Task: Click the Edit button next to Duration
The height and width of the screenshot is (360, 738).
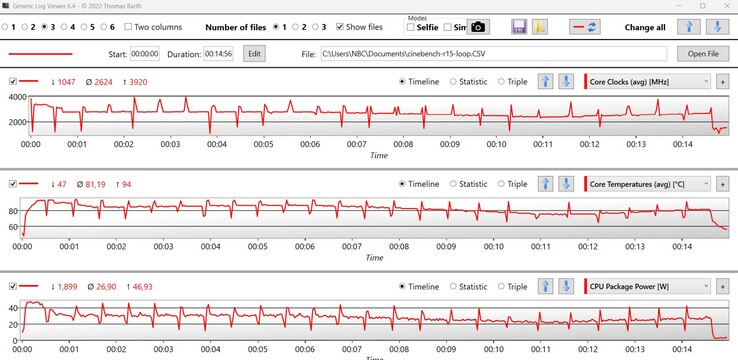Action: [x=255, y=54]
